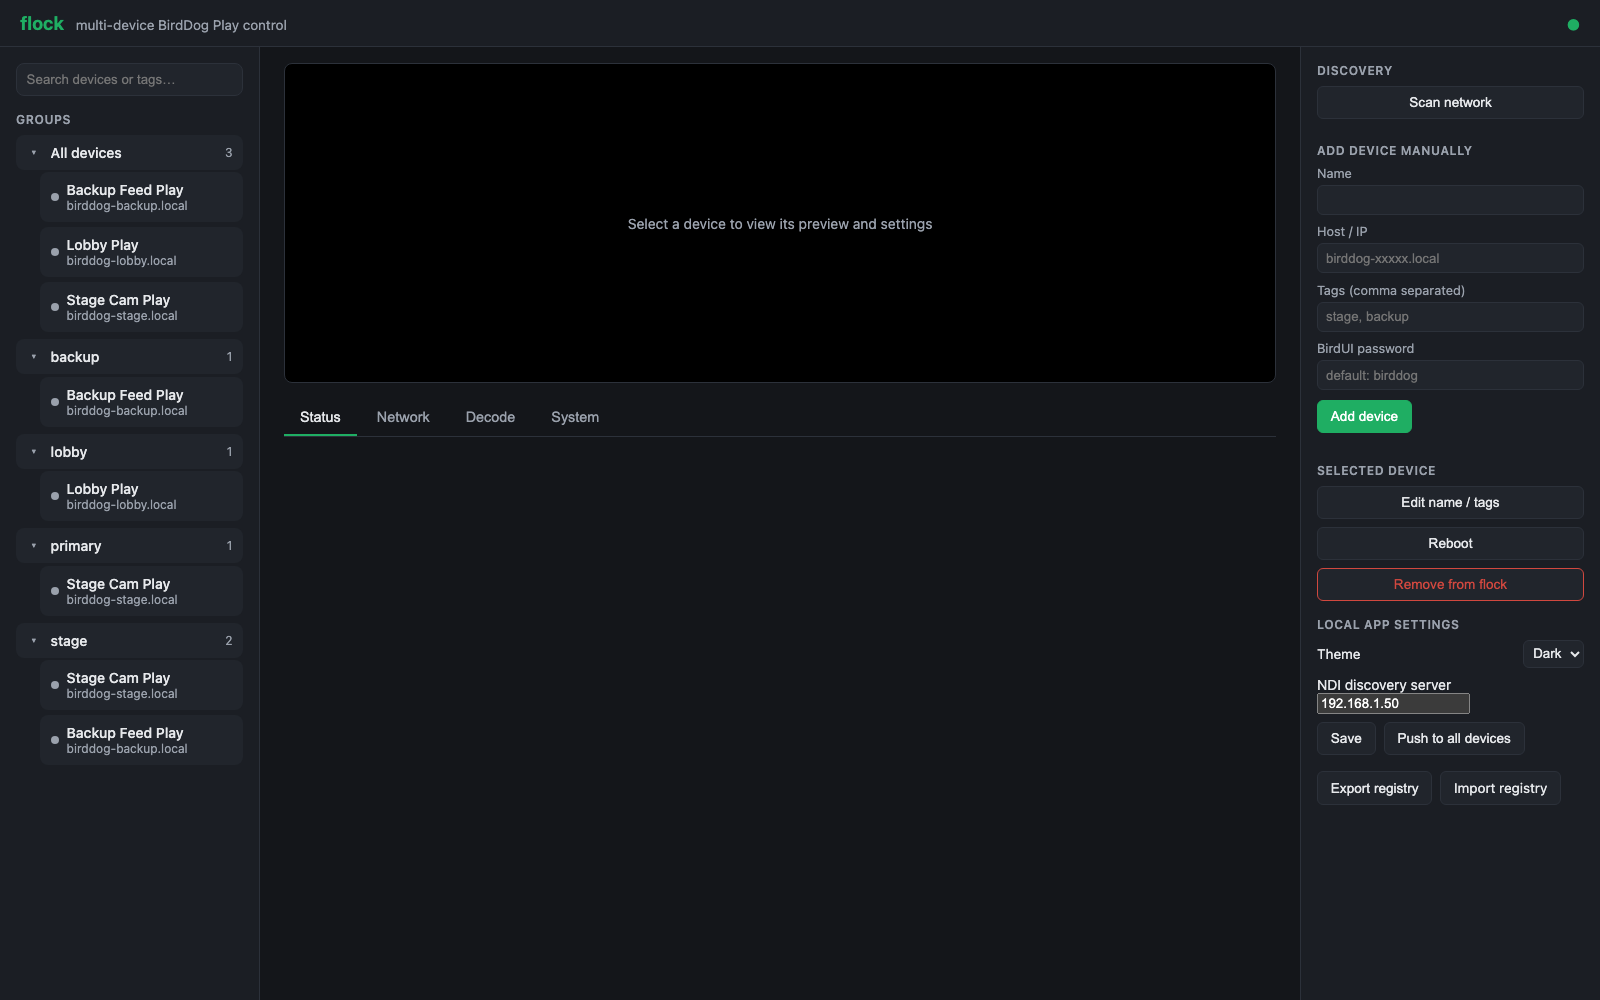
Task: Open the System tab
Action: pyautogui.click(x=575, y=417)
